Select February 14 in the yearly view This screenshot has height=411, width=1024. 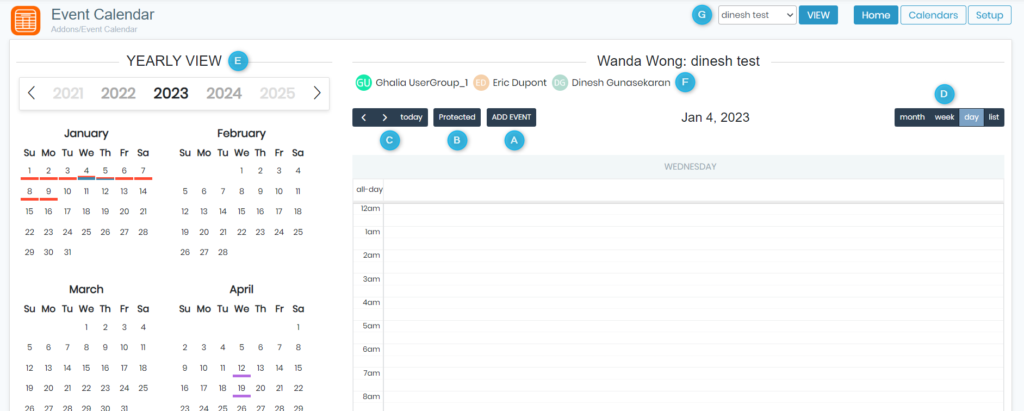pos(223,212)
